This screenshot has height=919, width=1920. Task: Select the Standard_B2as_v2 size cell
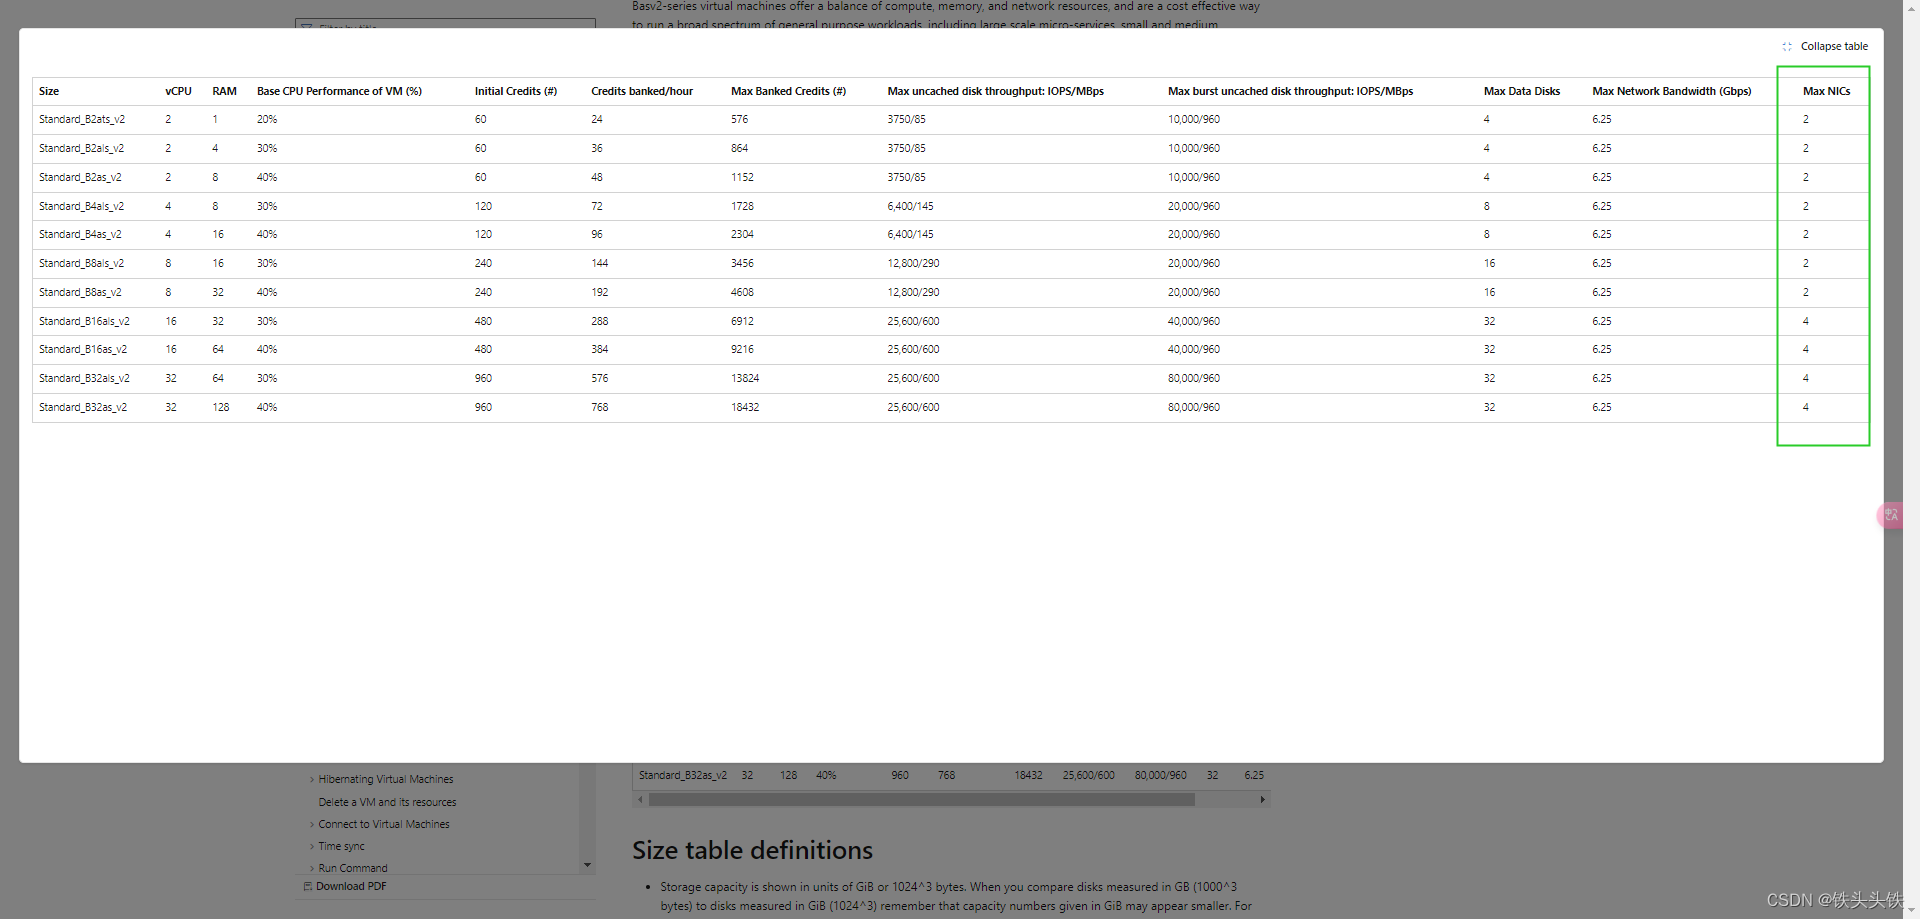80,177
